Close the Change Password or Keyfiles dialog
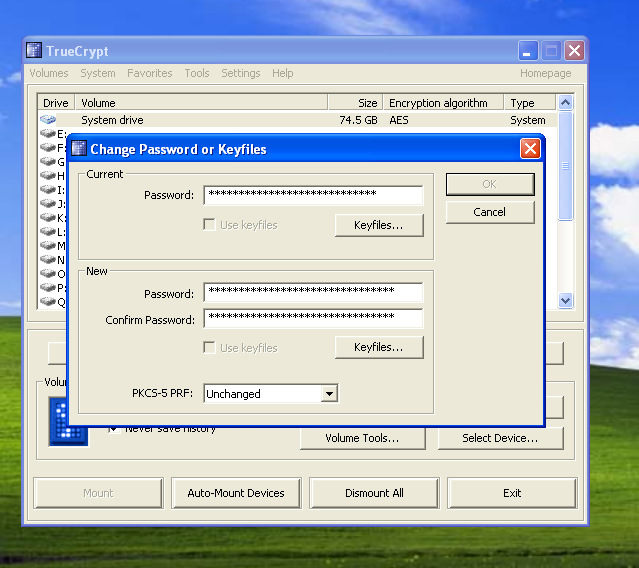This screenshot has width=639, height=568. point(530,149)
